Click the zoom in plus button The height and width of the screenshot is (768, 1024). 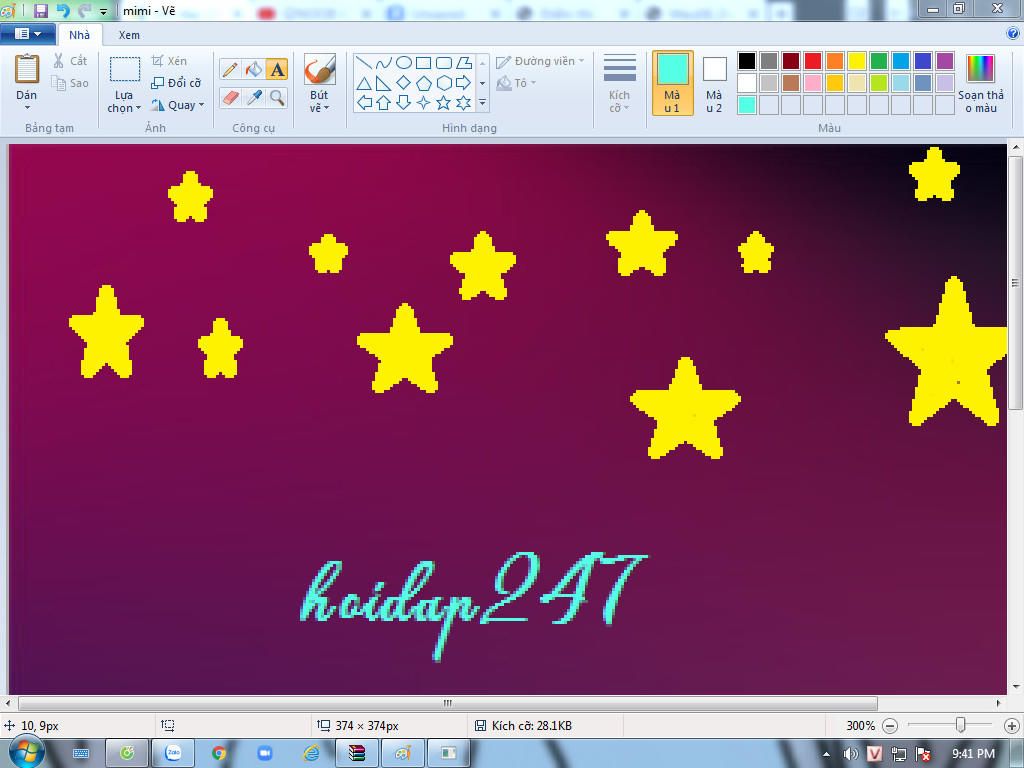[1012, 726]
